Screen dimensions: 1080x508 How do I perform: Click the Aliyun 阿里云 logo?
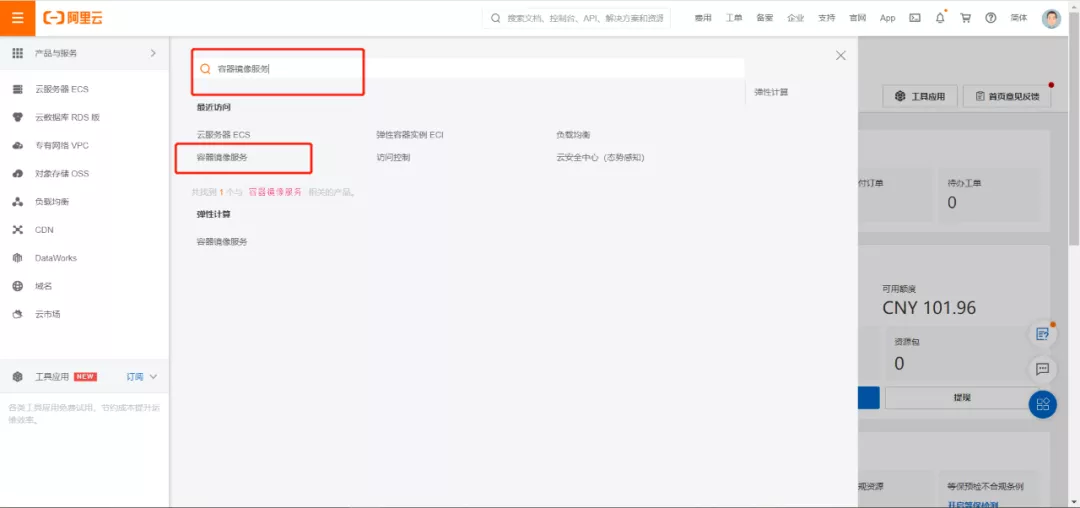(x=73, y=18)
